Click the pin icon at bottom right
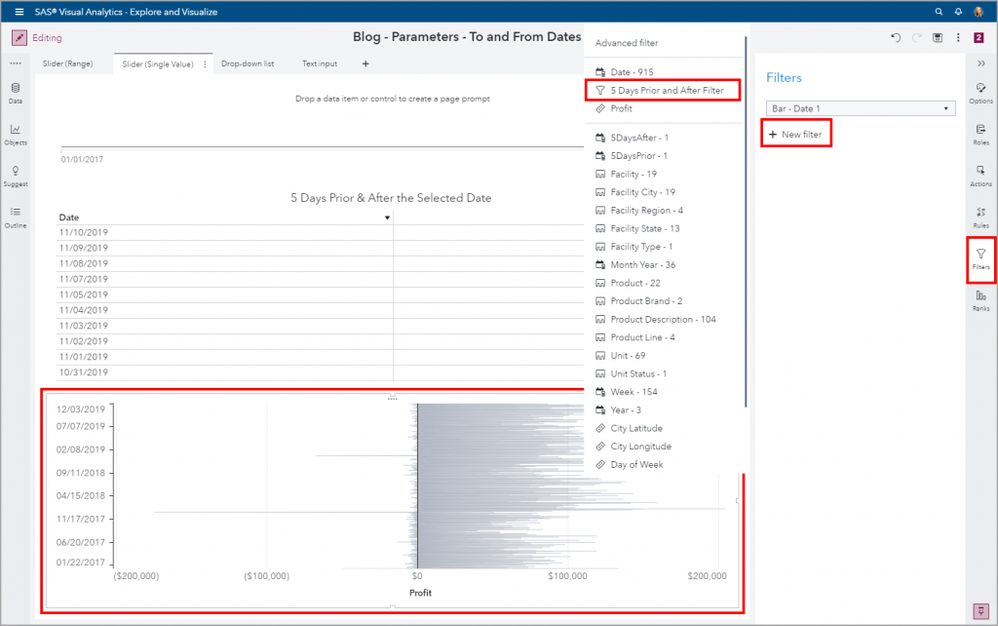This screenshot has width=998, height=626. click(981, 611)
